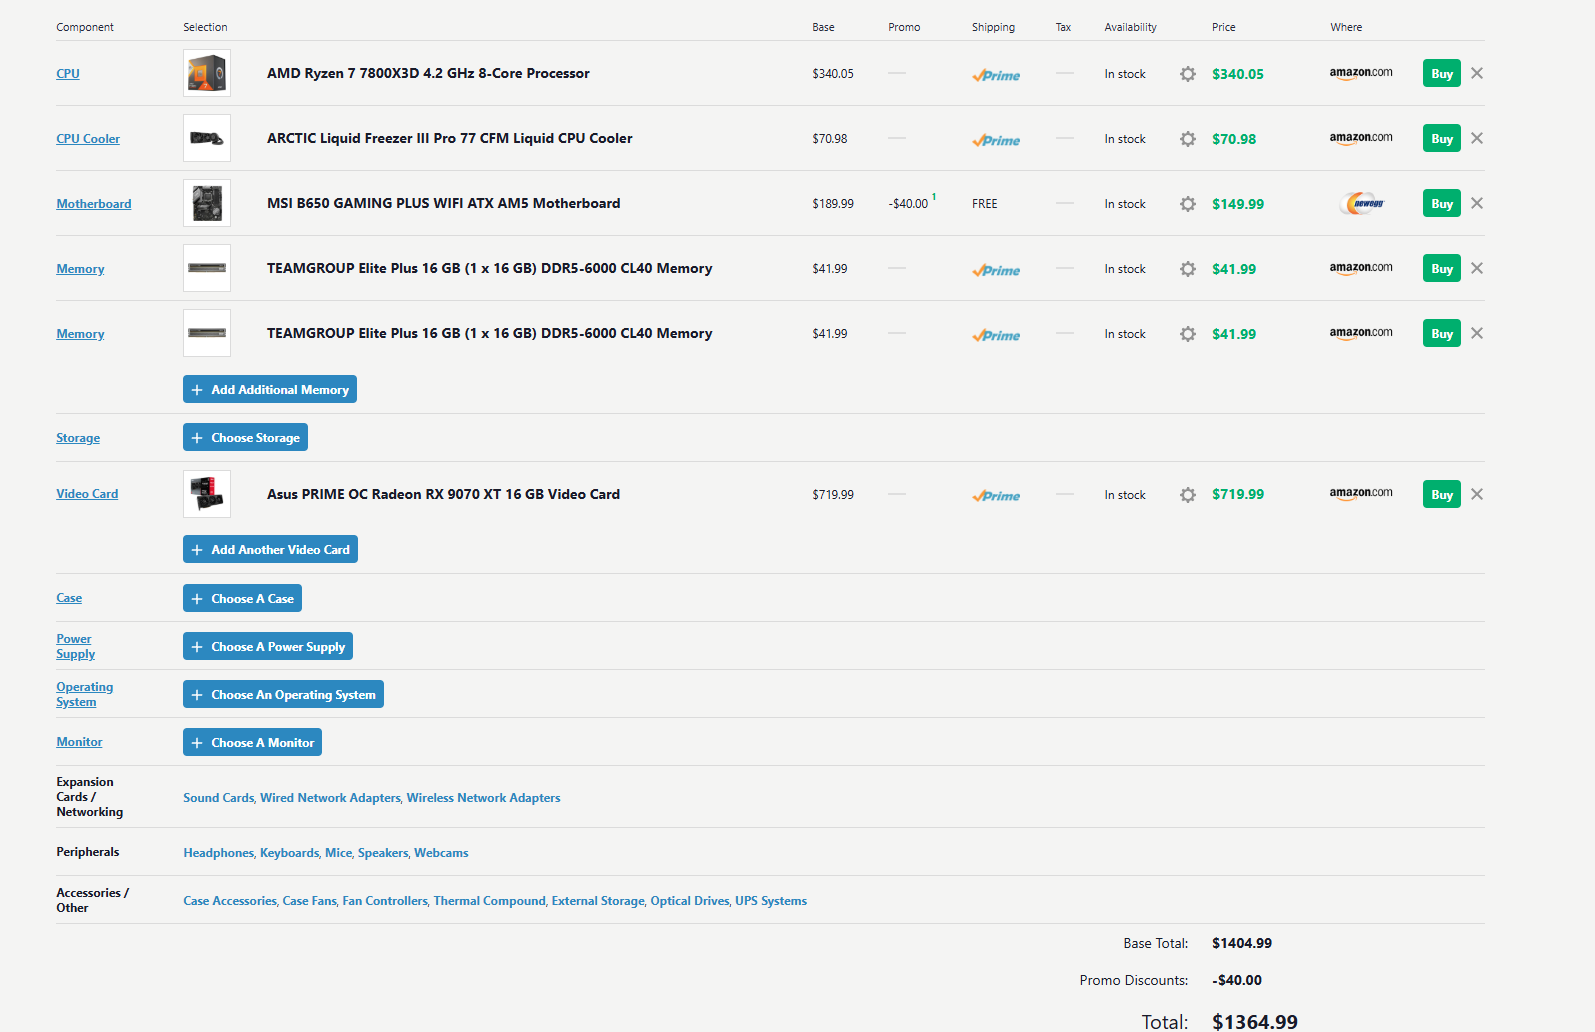Open Sound Cards link
1595x1032 pixels.
(x=219, y=798)
